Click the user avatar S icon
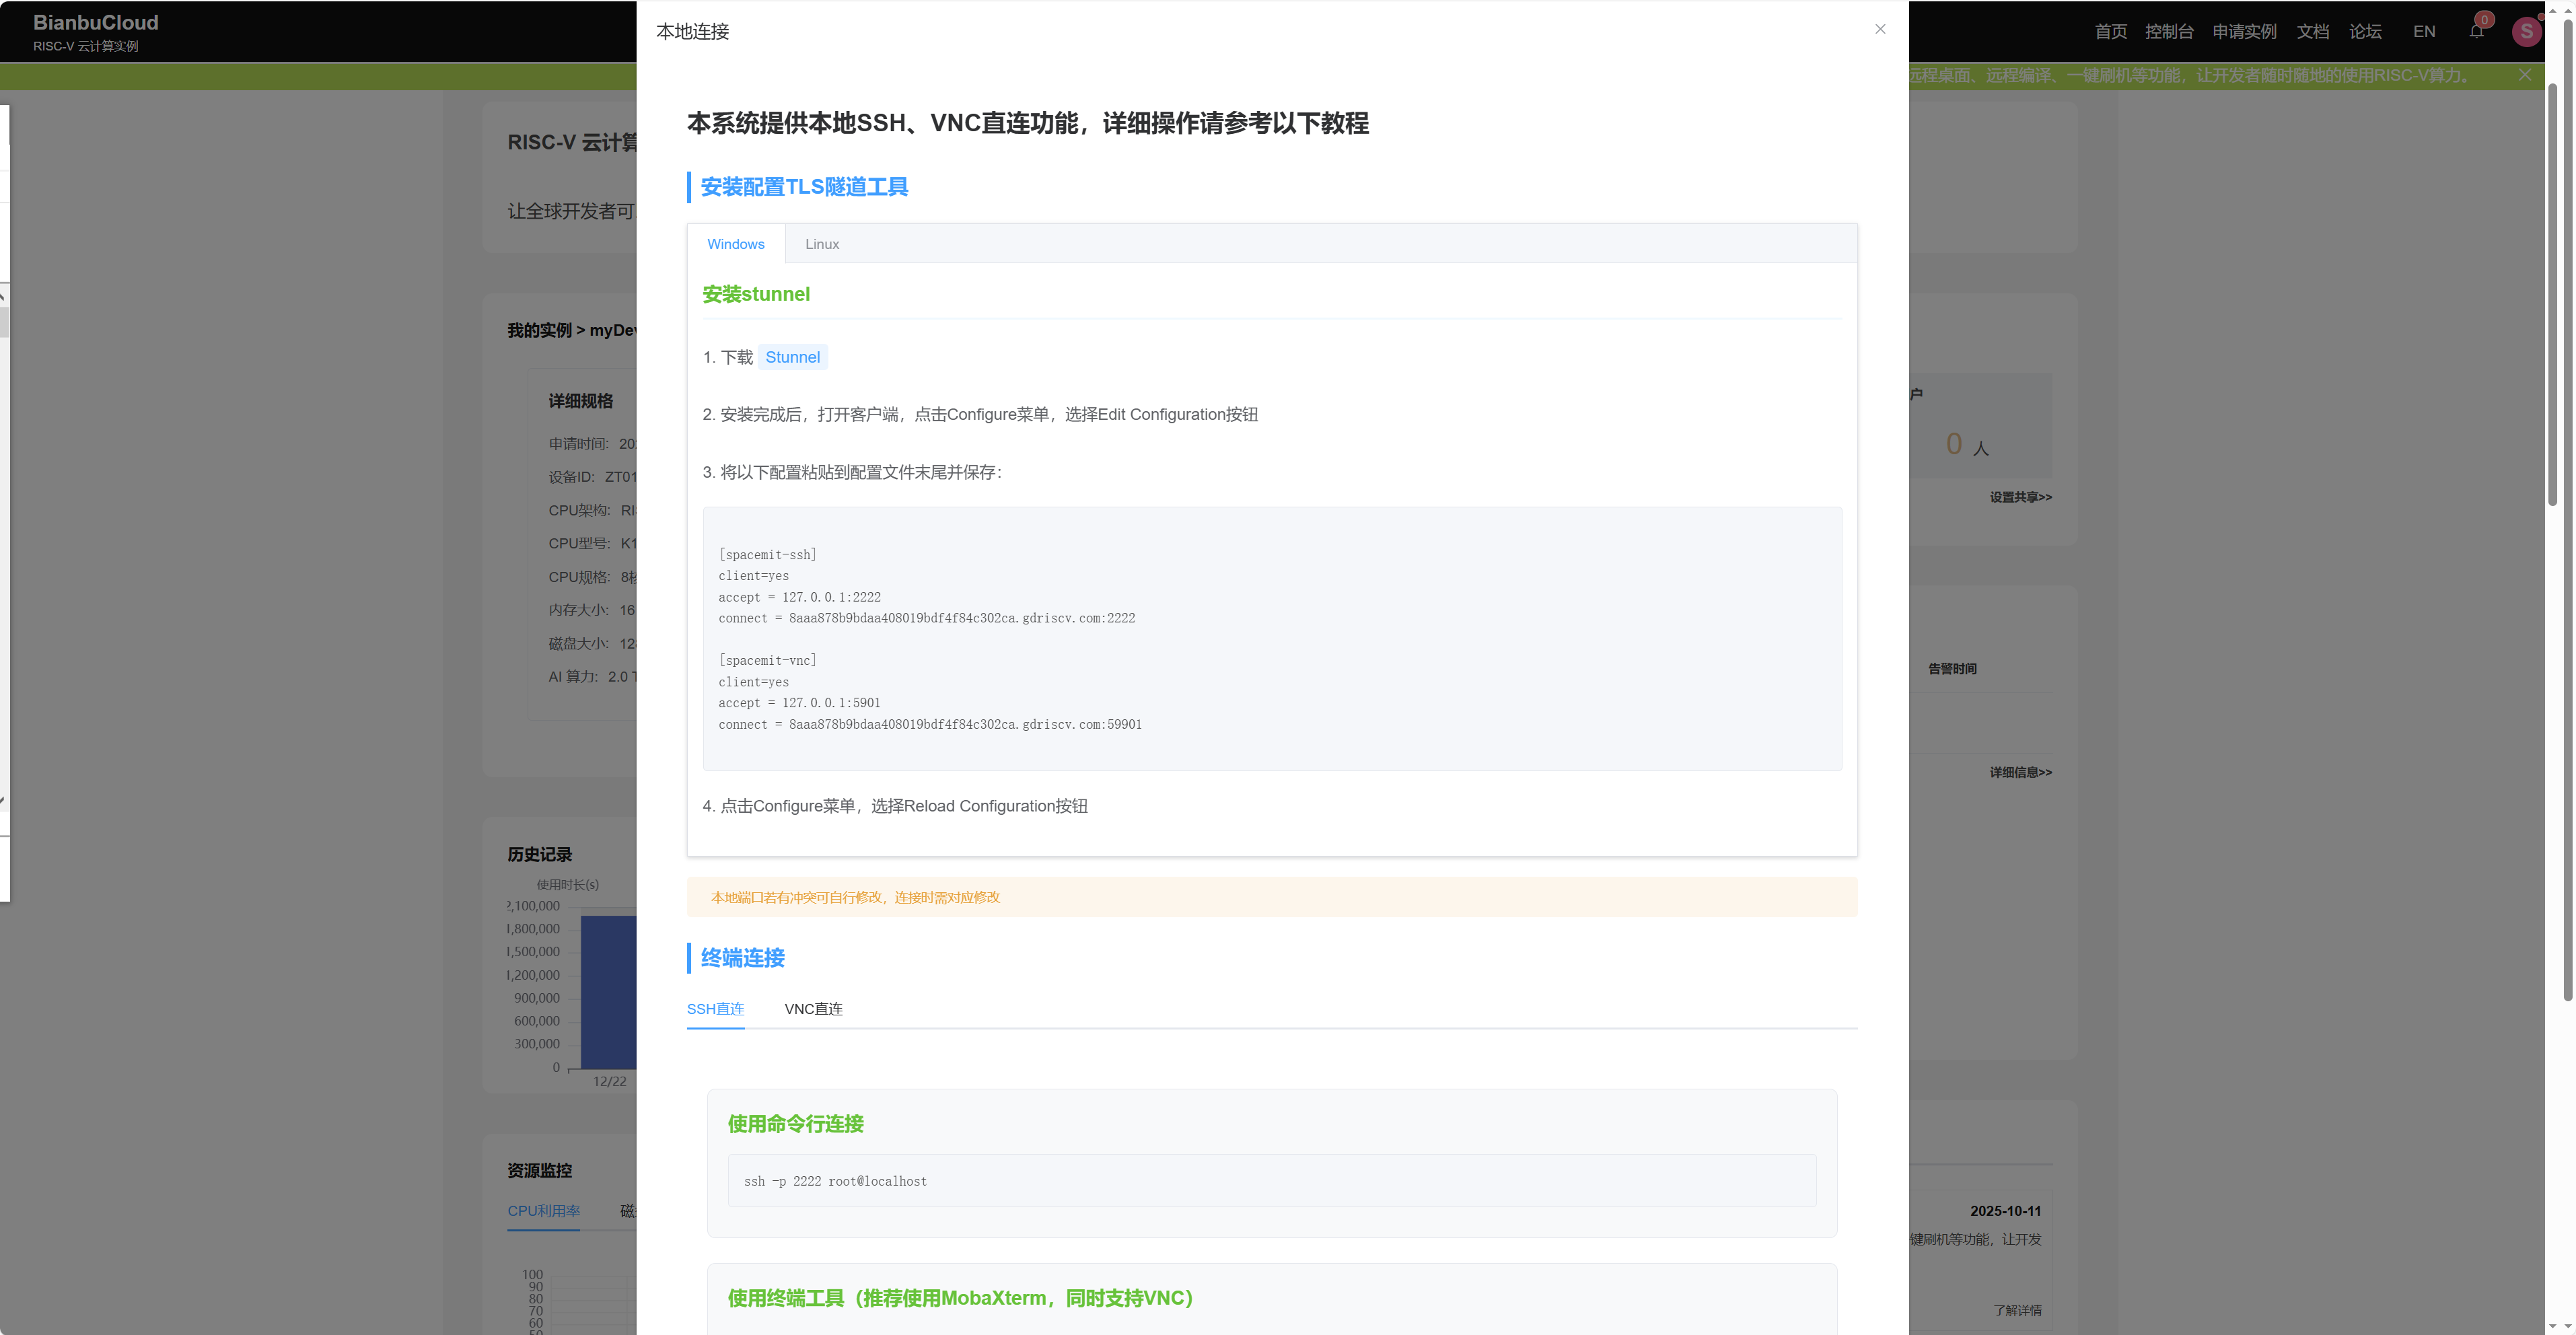This screenshot has width=2576, height=1335. [x=2526, y=31]
